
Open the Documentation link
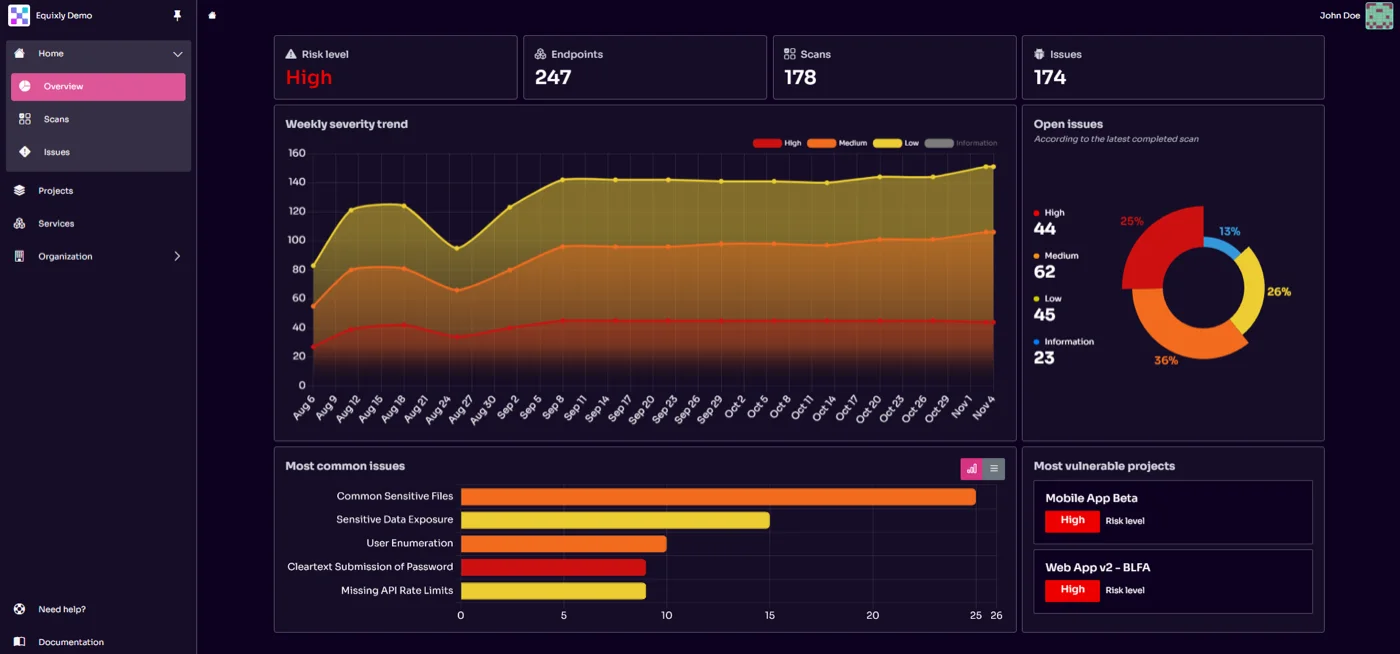click(71, 641)
